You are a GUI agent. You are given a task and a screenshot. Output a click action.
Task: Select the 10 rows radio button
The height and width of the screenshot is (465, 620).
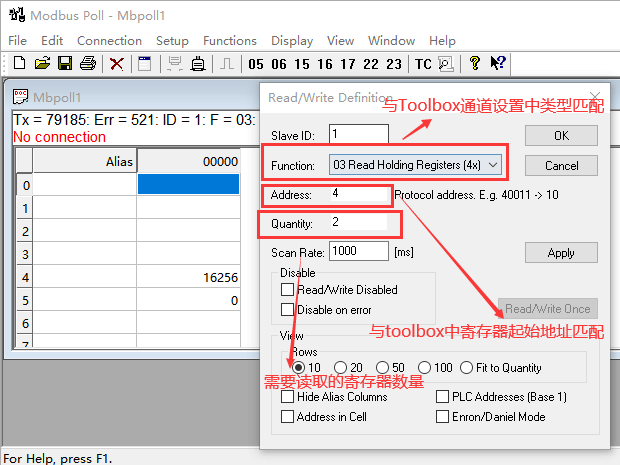pos(299,368)
